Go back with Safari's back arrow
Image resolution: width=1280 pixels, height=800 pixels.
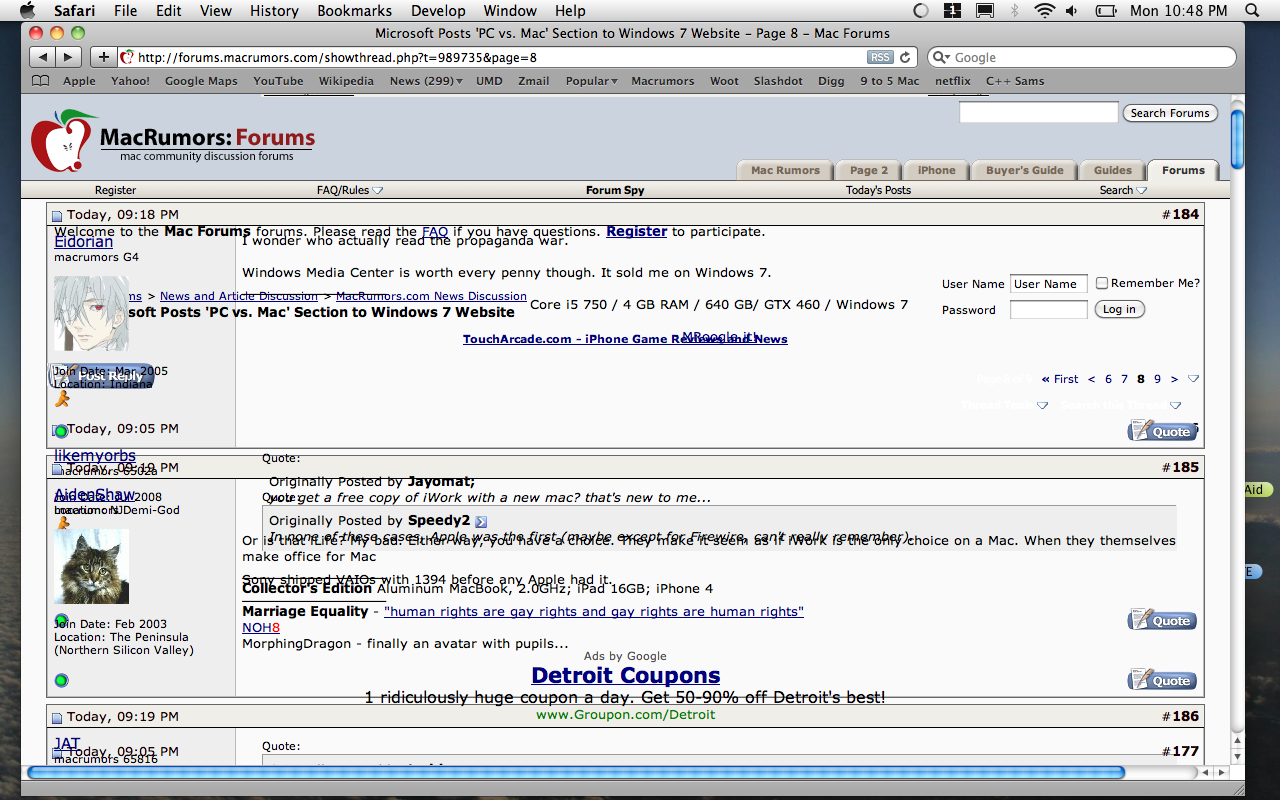[x=42, y=57]
